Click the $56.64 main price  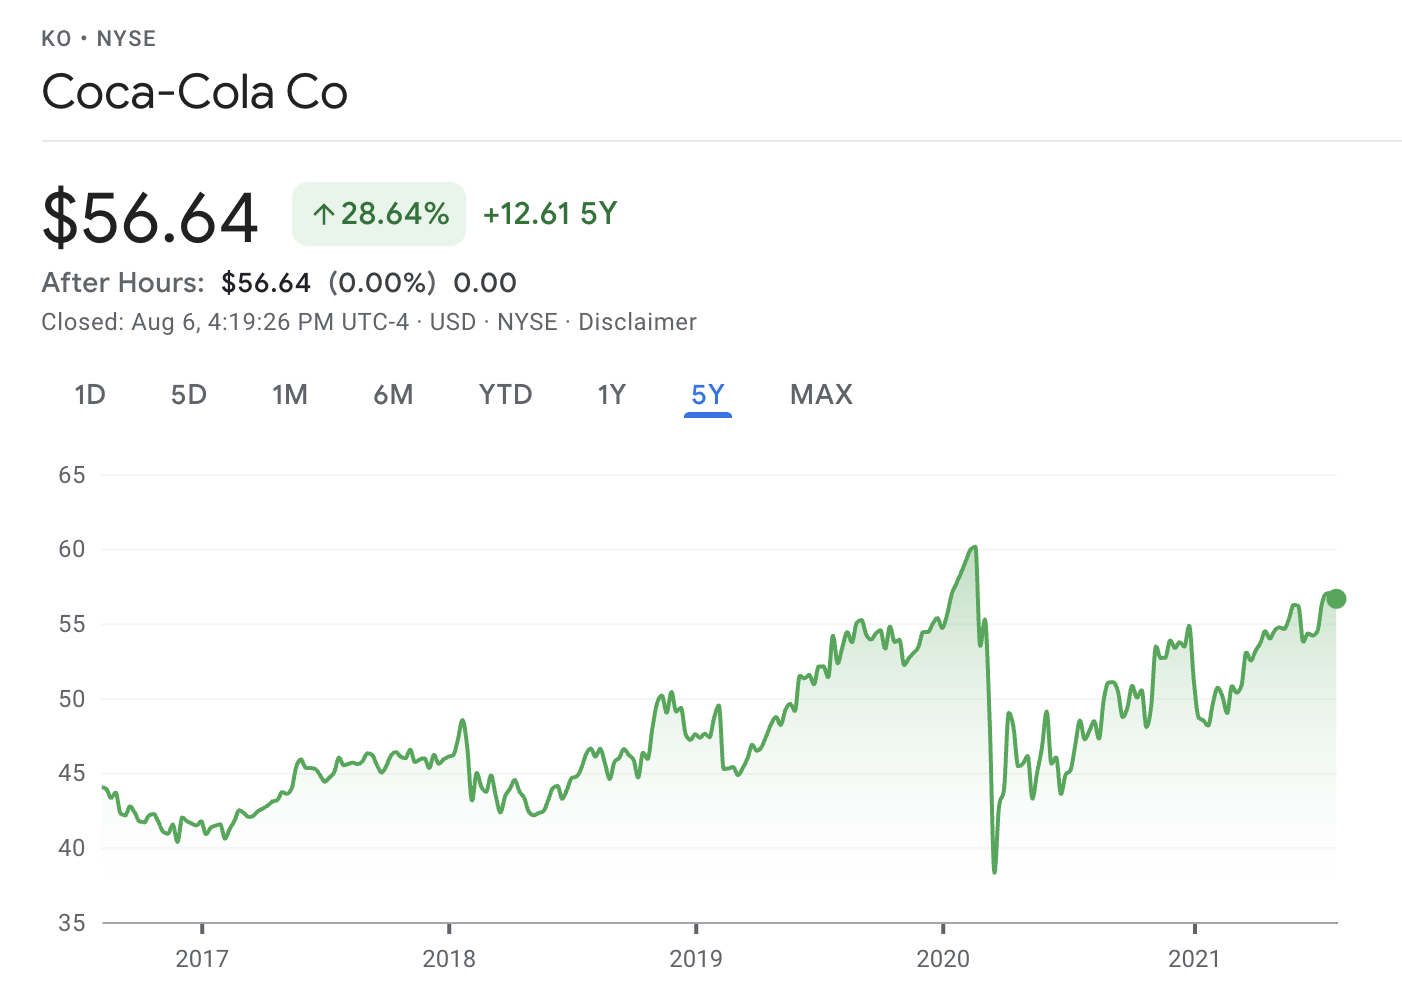click(150, 217)
